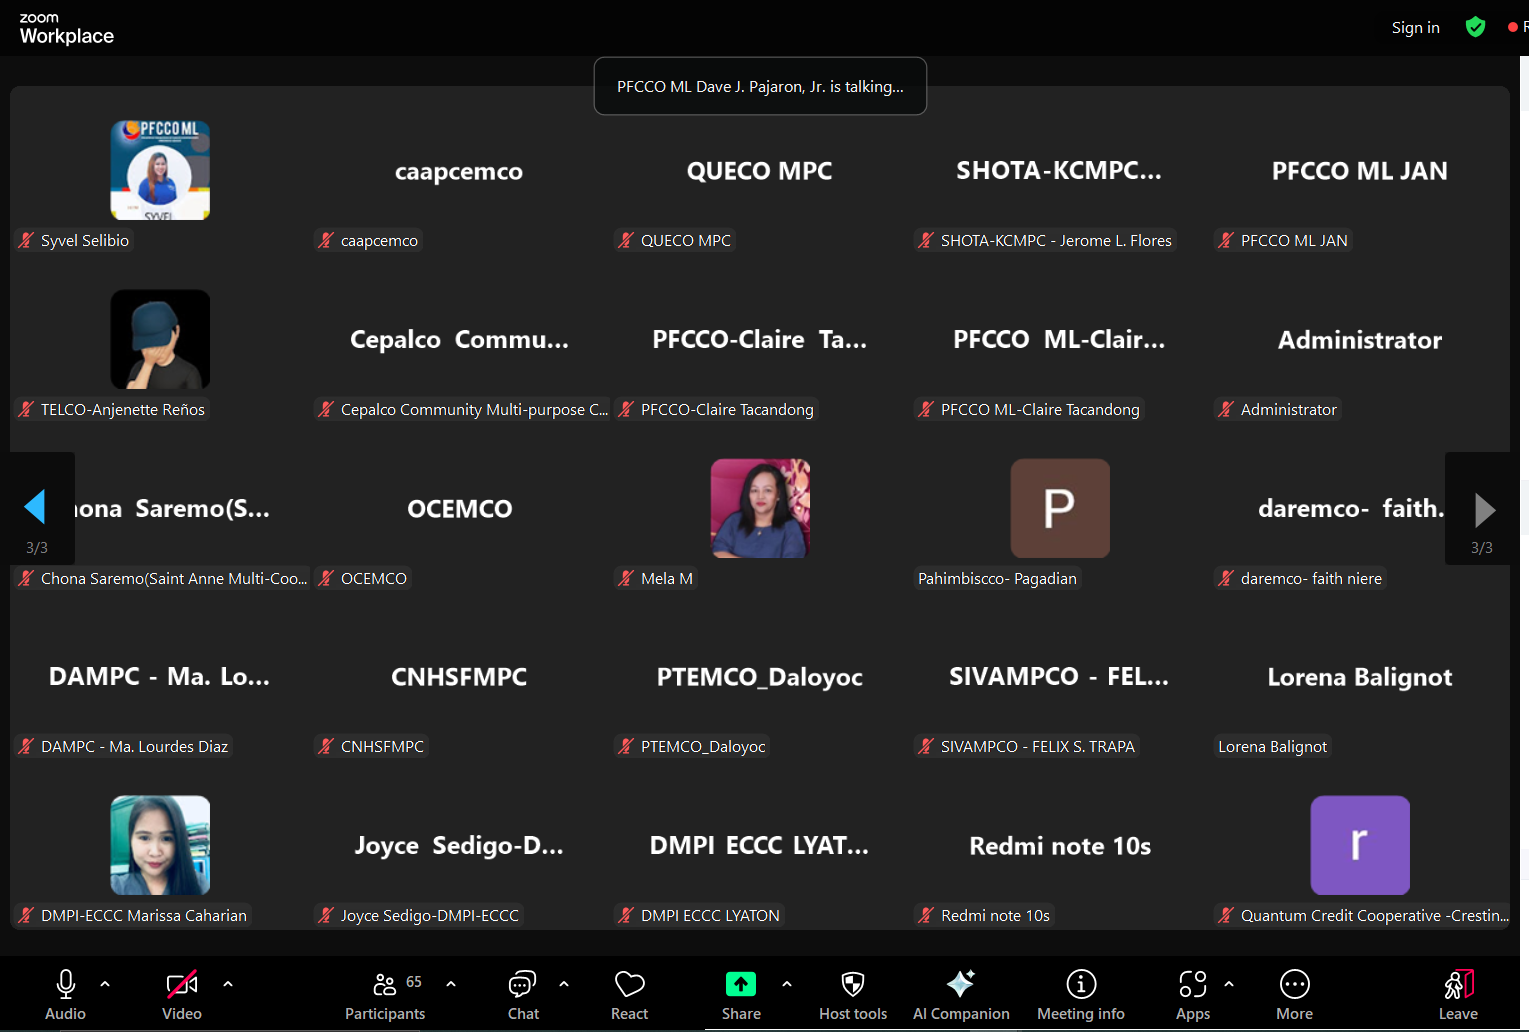
Task: Open the Chat panel
Action: (522, 996)
